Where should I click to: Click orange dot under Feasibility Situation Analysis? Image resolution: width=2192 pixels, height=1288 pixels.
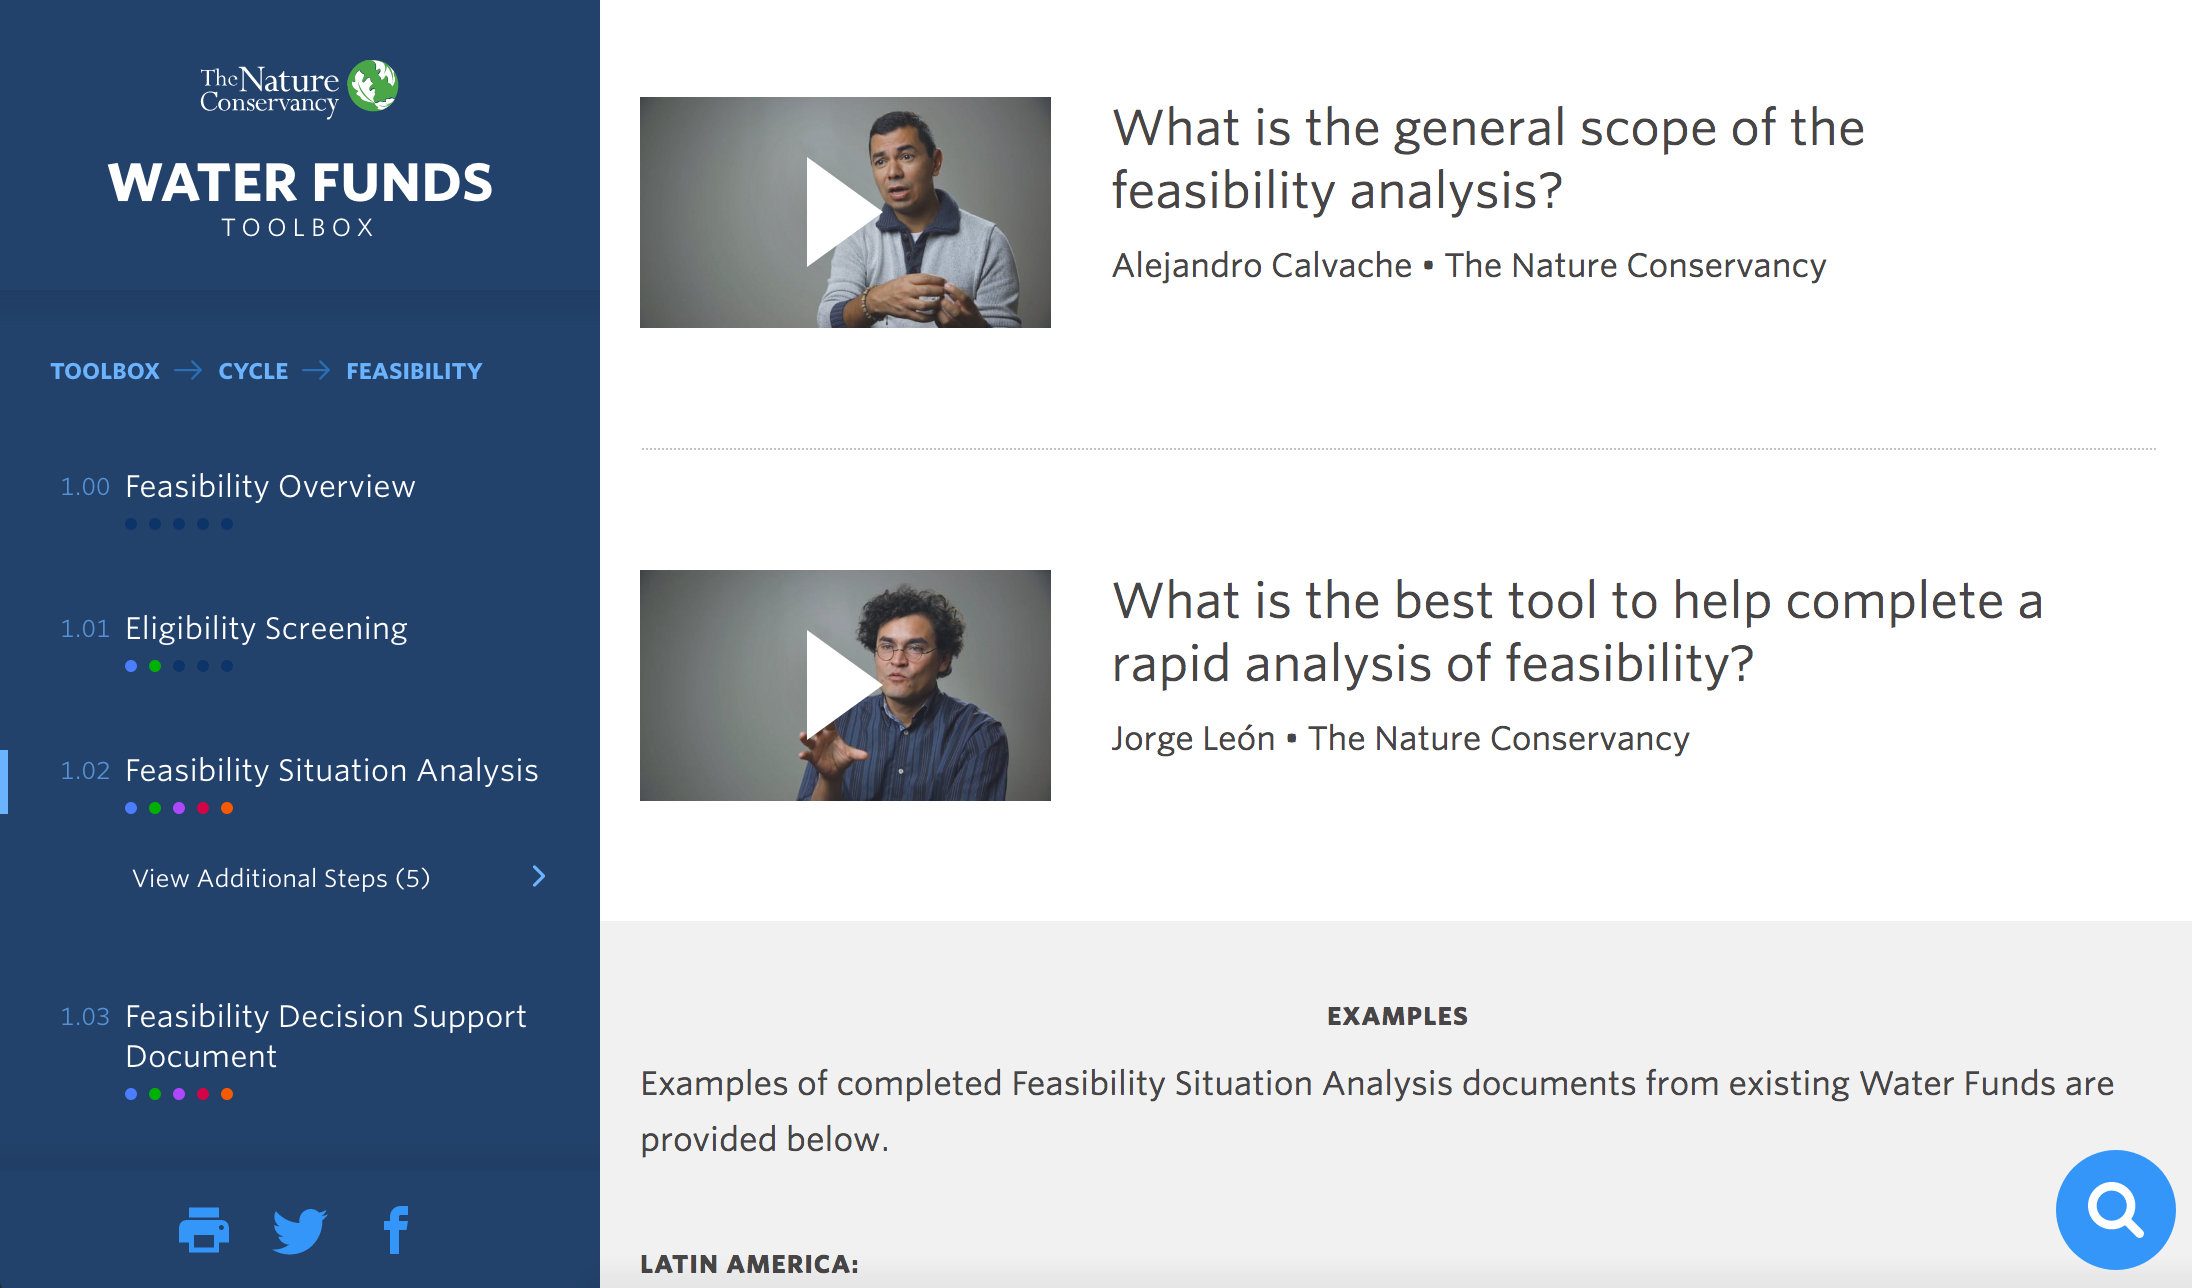pyautogui.click(x=227, y=808)
